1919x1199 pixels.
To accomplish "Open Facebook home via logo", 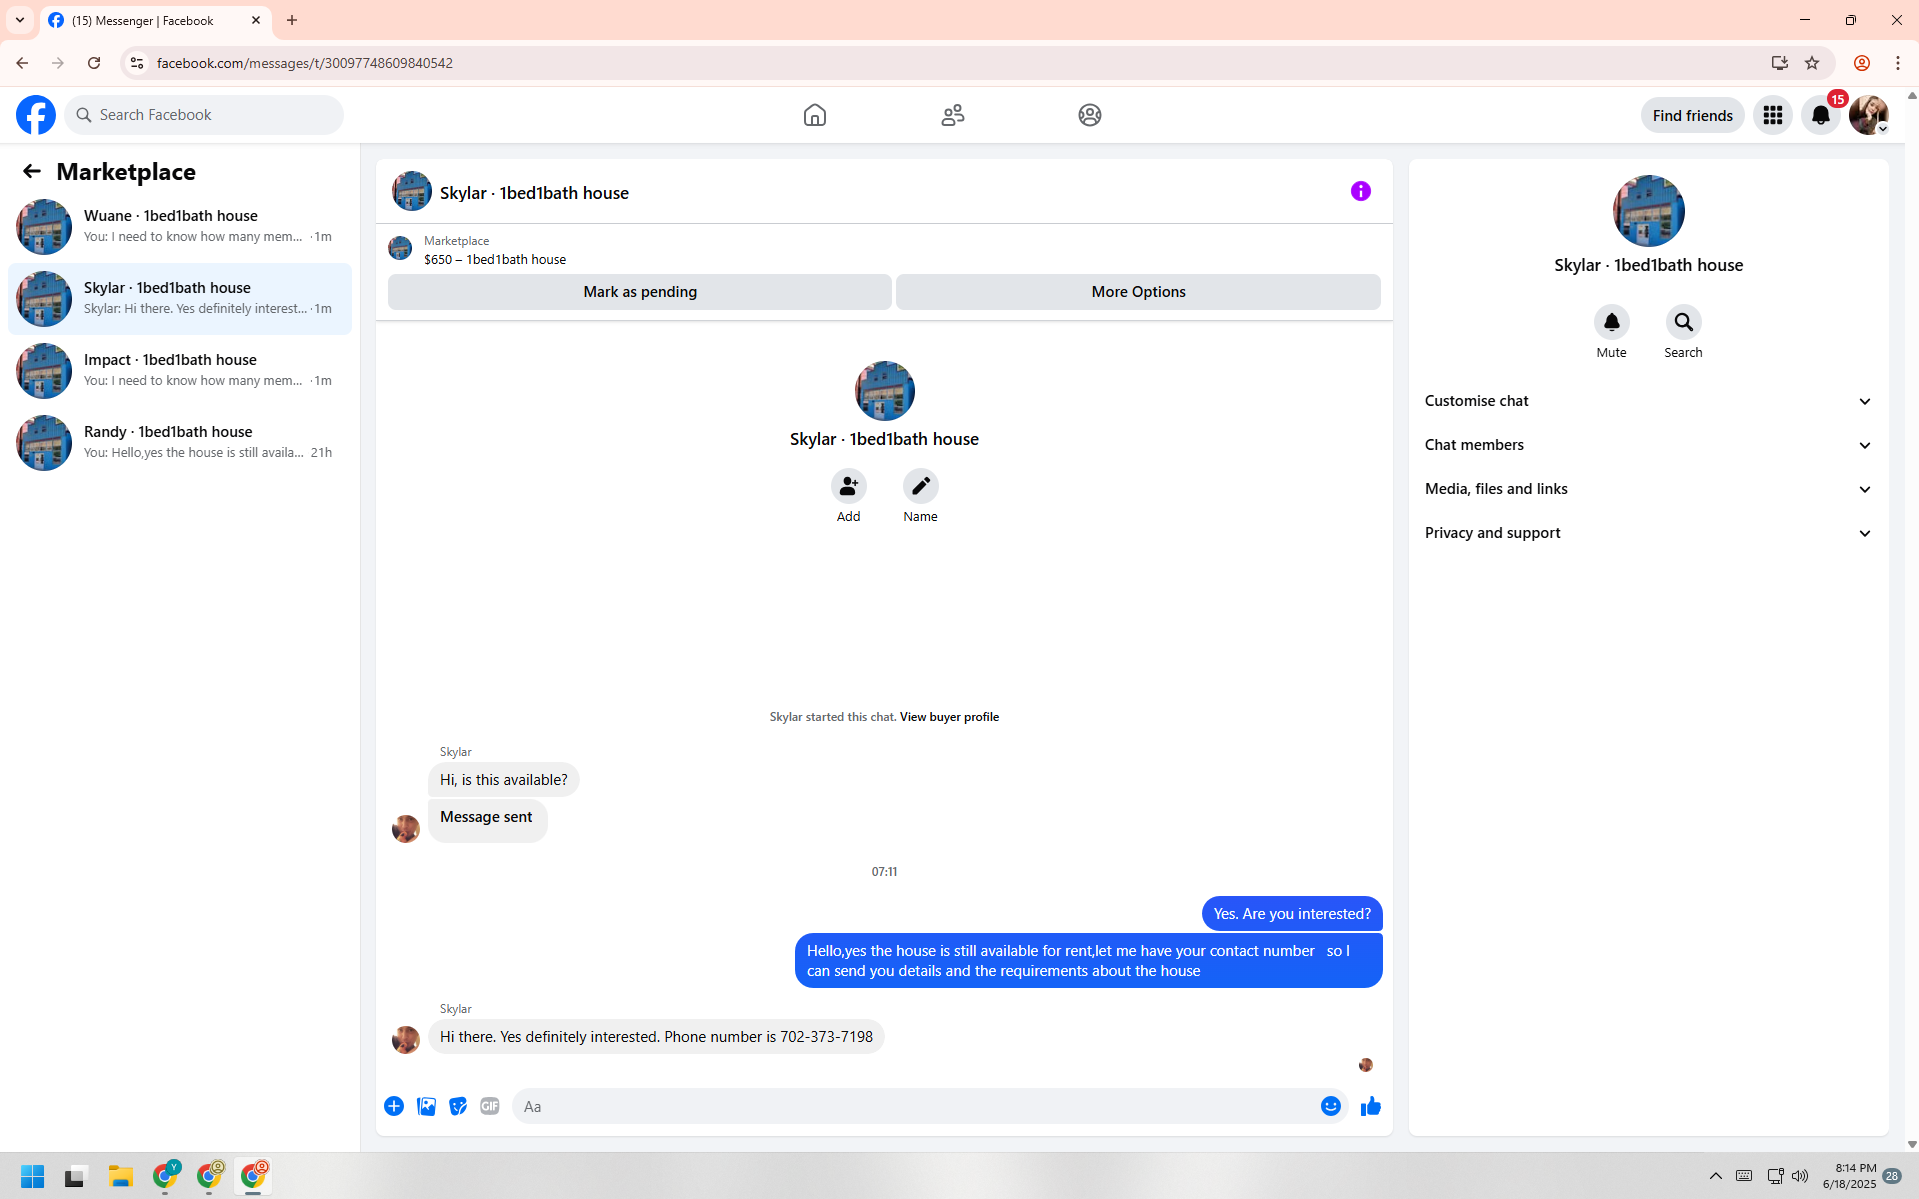I will click(36, 115).
